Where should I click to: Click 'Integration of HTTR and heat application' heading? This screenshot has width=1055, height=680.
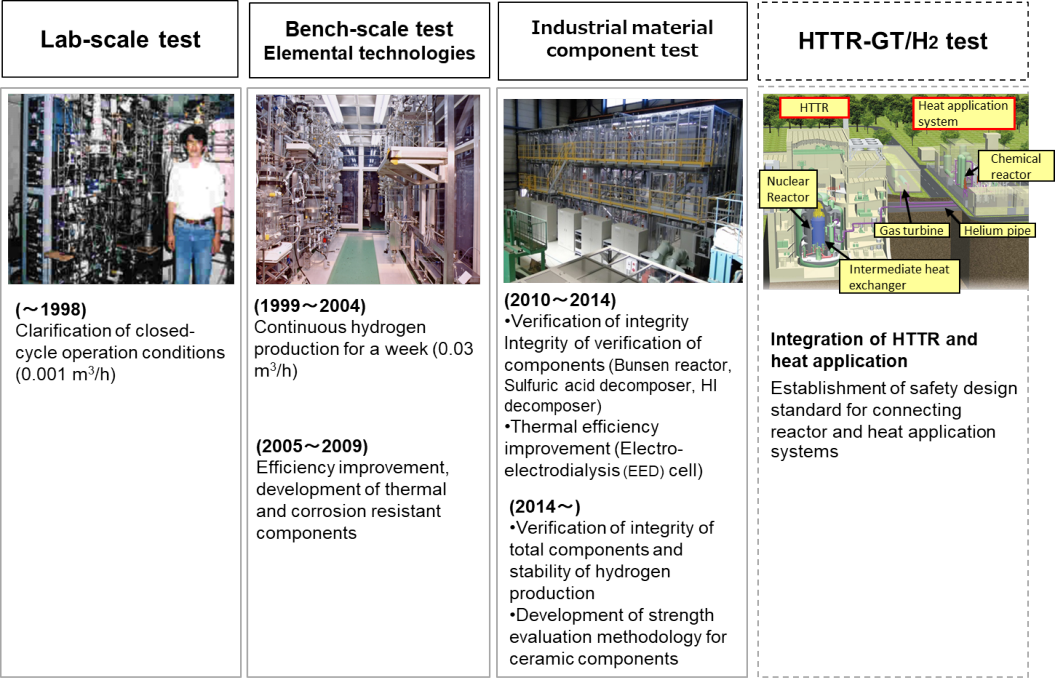(x=874, y=350)
